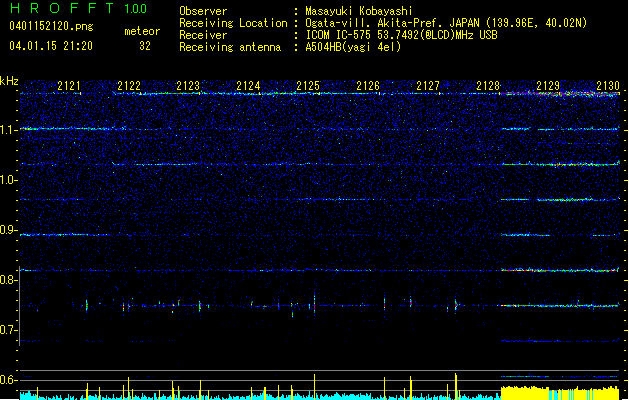
Task: Select the filename 0401152120.png
Action: point(51,27)
